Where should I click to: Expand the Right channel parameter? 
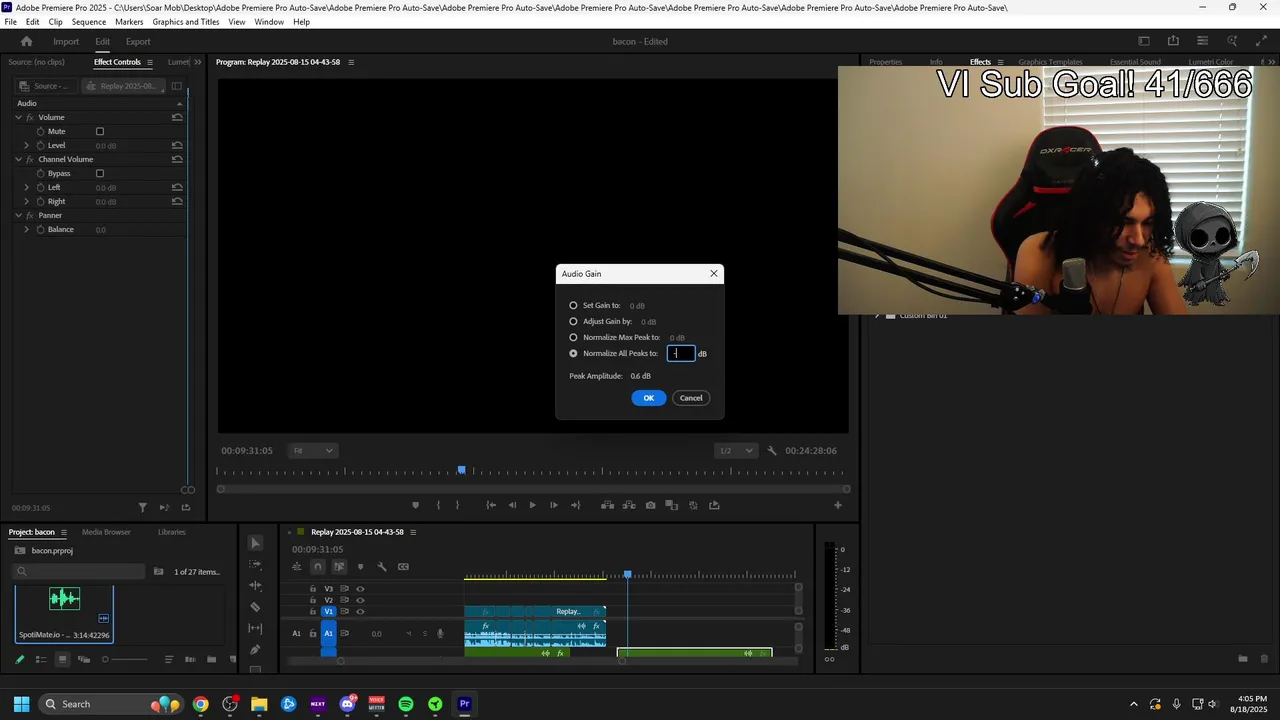pyautogui.click(x=27, y=201)
